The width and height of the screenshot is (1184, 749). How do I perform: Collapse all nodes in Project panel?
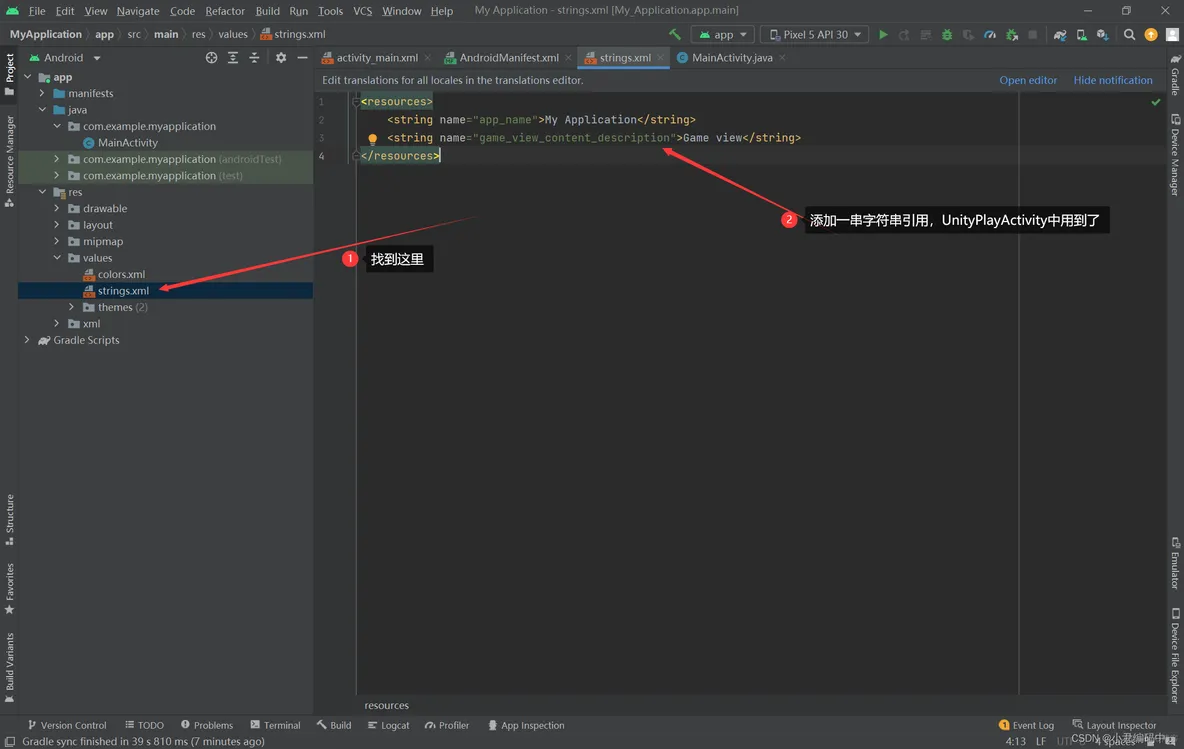[254, 57]
